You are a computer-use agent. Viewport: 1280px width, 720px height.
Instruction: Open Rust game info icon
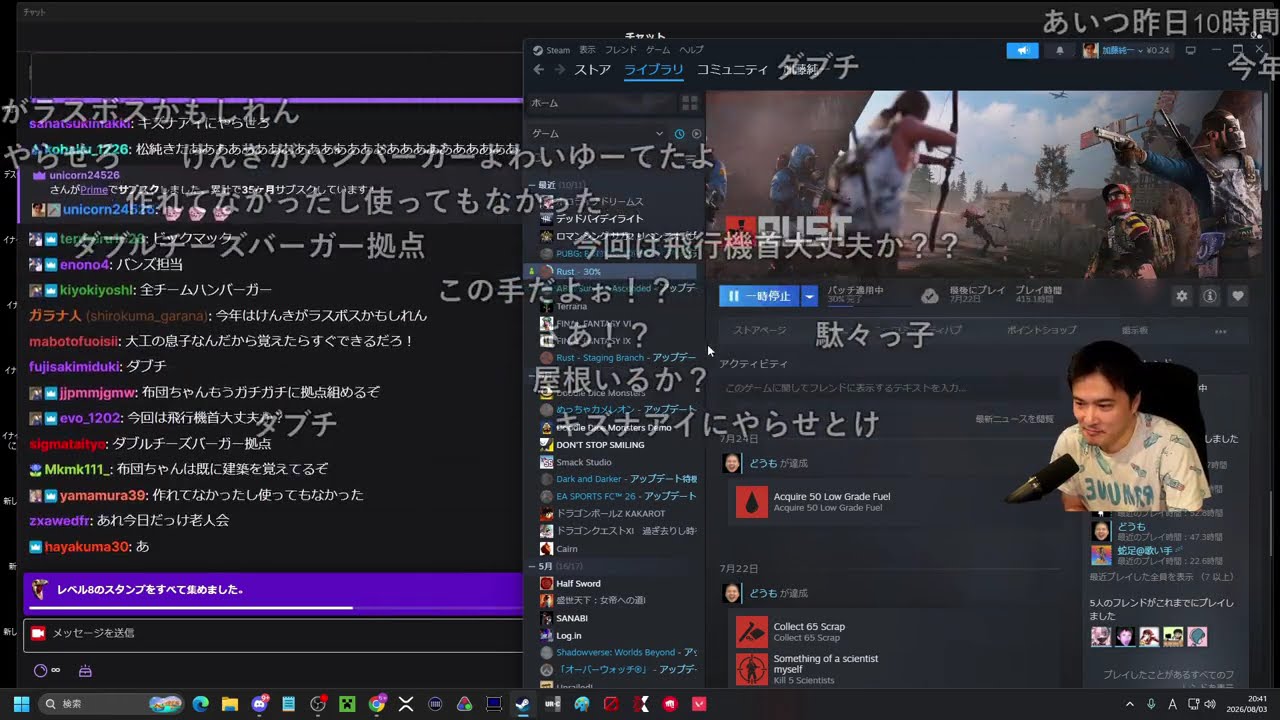(x=1210, y=296)
